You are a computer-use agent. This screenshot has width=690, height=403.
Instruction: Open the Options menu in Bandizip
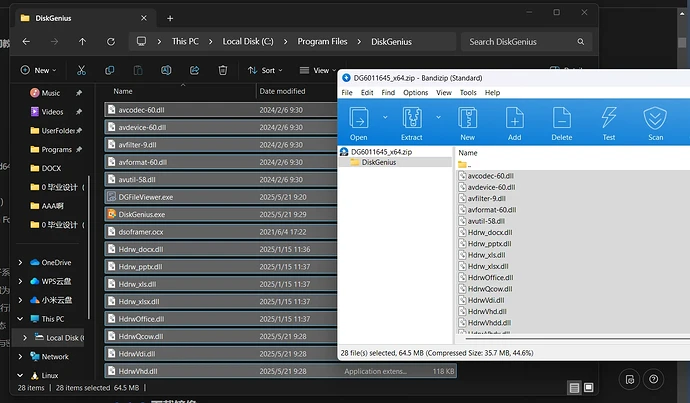coord(415,93)
